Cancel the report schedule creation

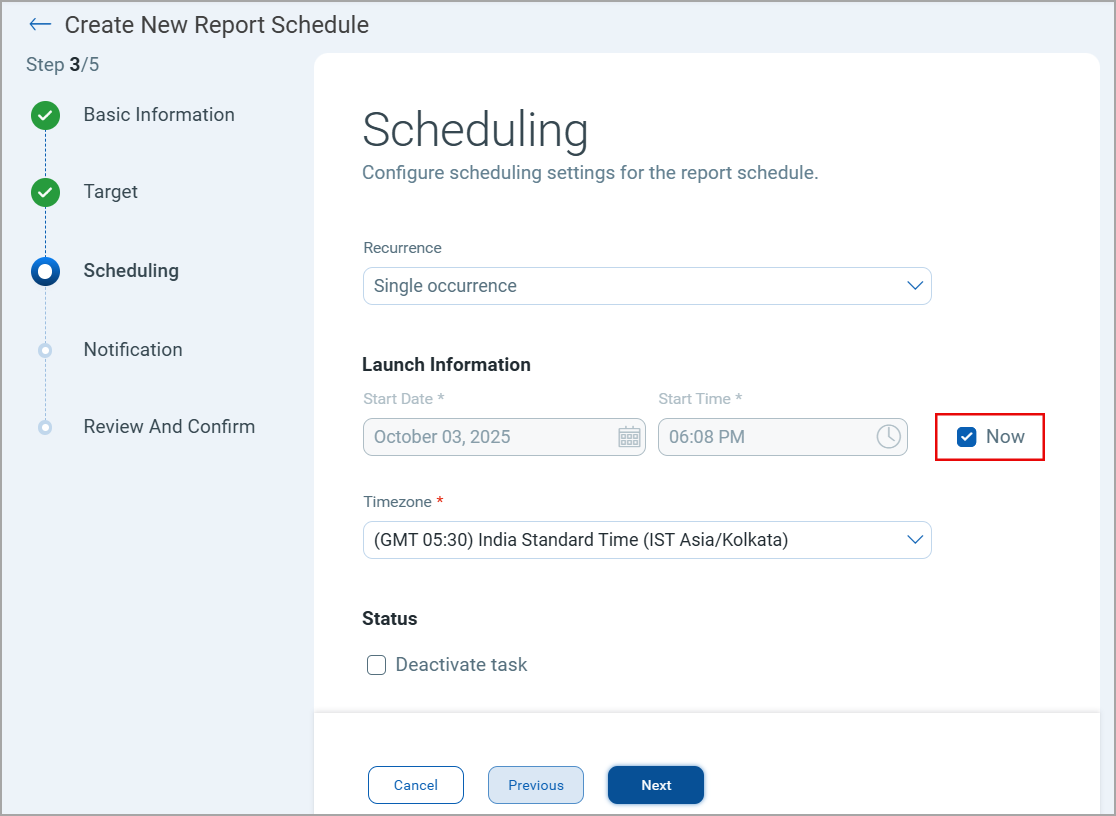click(415, 785)
